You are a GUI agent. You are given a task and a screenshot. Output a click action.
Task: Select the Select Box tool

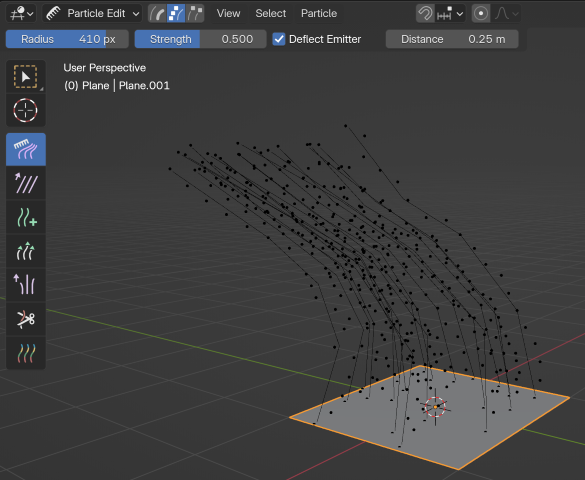pyautogui.click(x=26, y=76)
